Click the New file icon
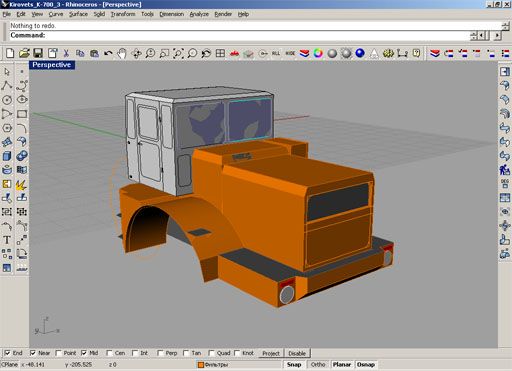 click(10, 53)
